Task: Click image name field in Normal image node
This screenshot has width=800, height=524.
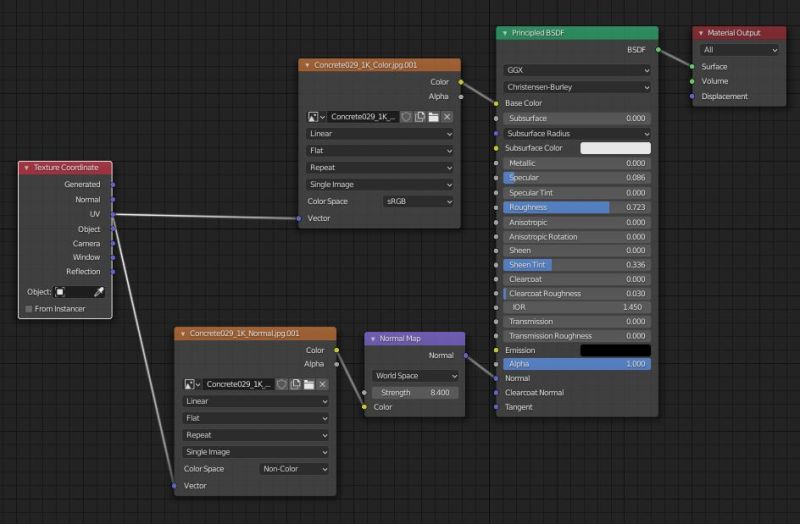Action: 238,384
